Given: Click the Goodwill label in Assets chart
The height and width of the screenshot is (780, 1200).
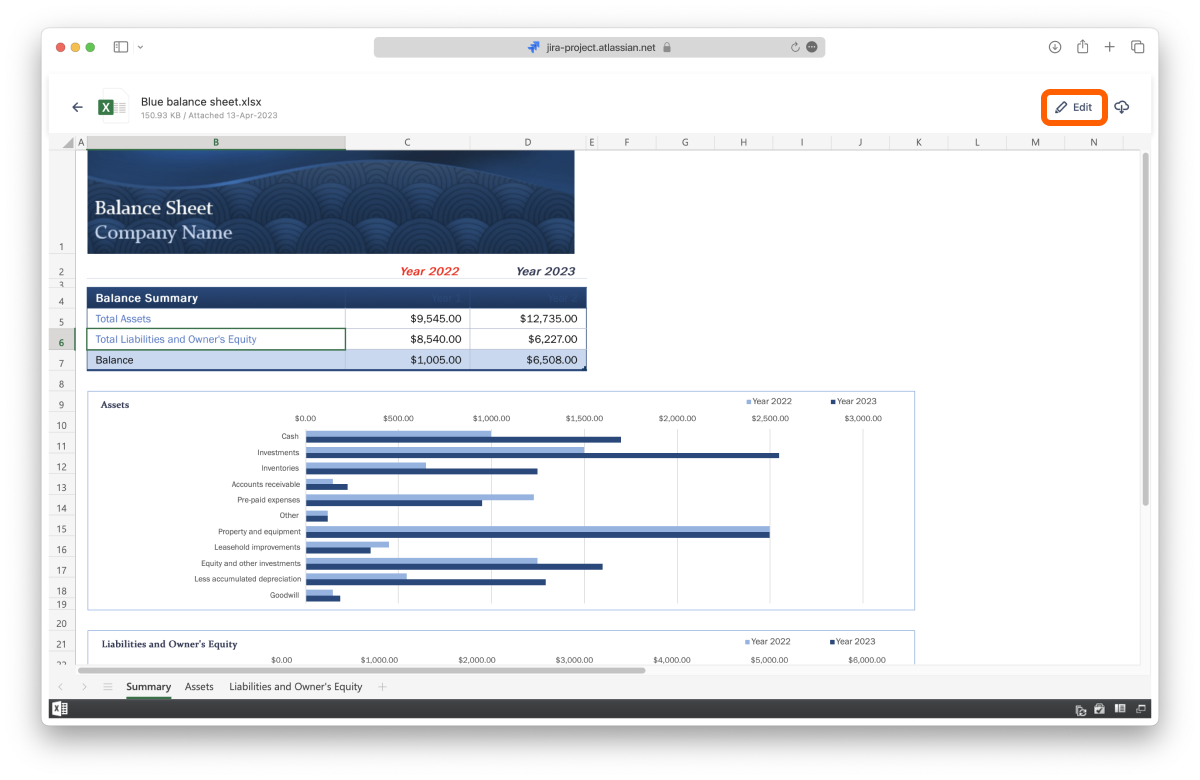Looking at the screenshot, I should (285, 595).
